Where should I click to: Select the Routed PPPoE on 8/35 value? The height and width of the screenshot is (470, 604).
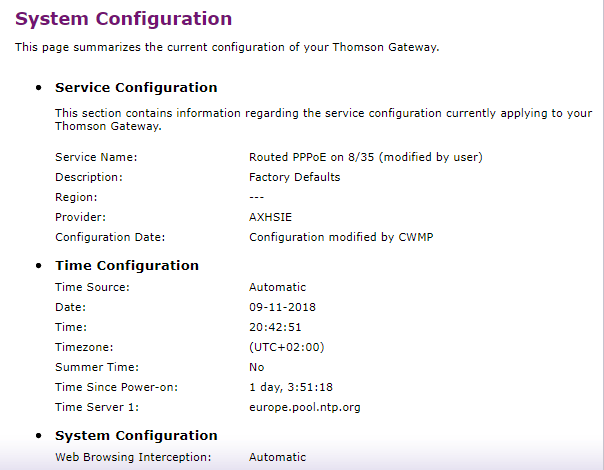point(366,157)
